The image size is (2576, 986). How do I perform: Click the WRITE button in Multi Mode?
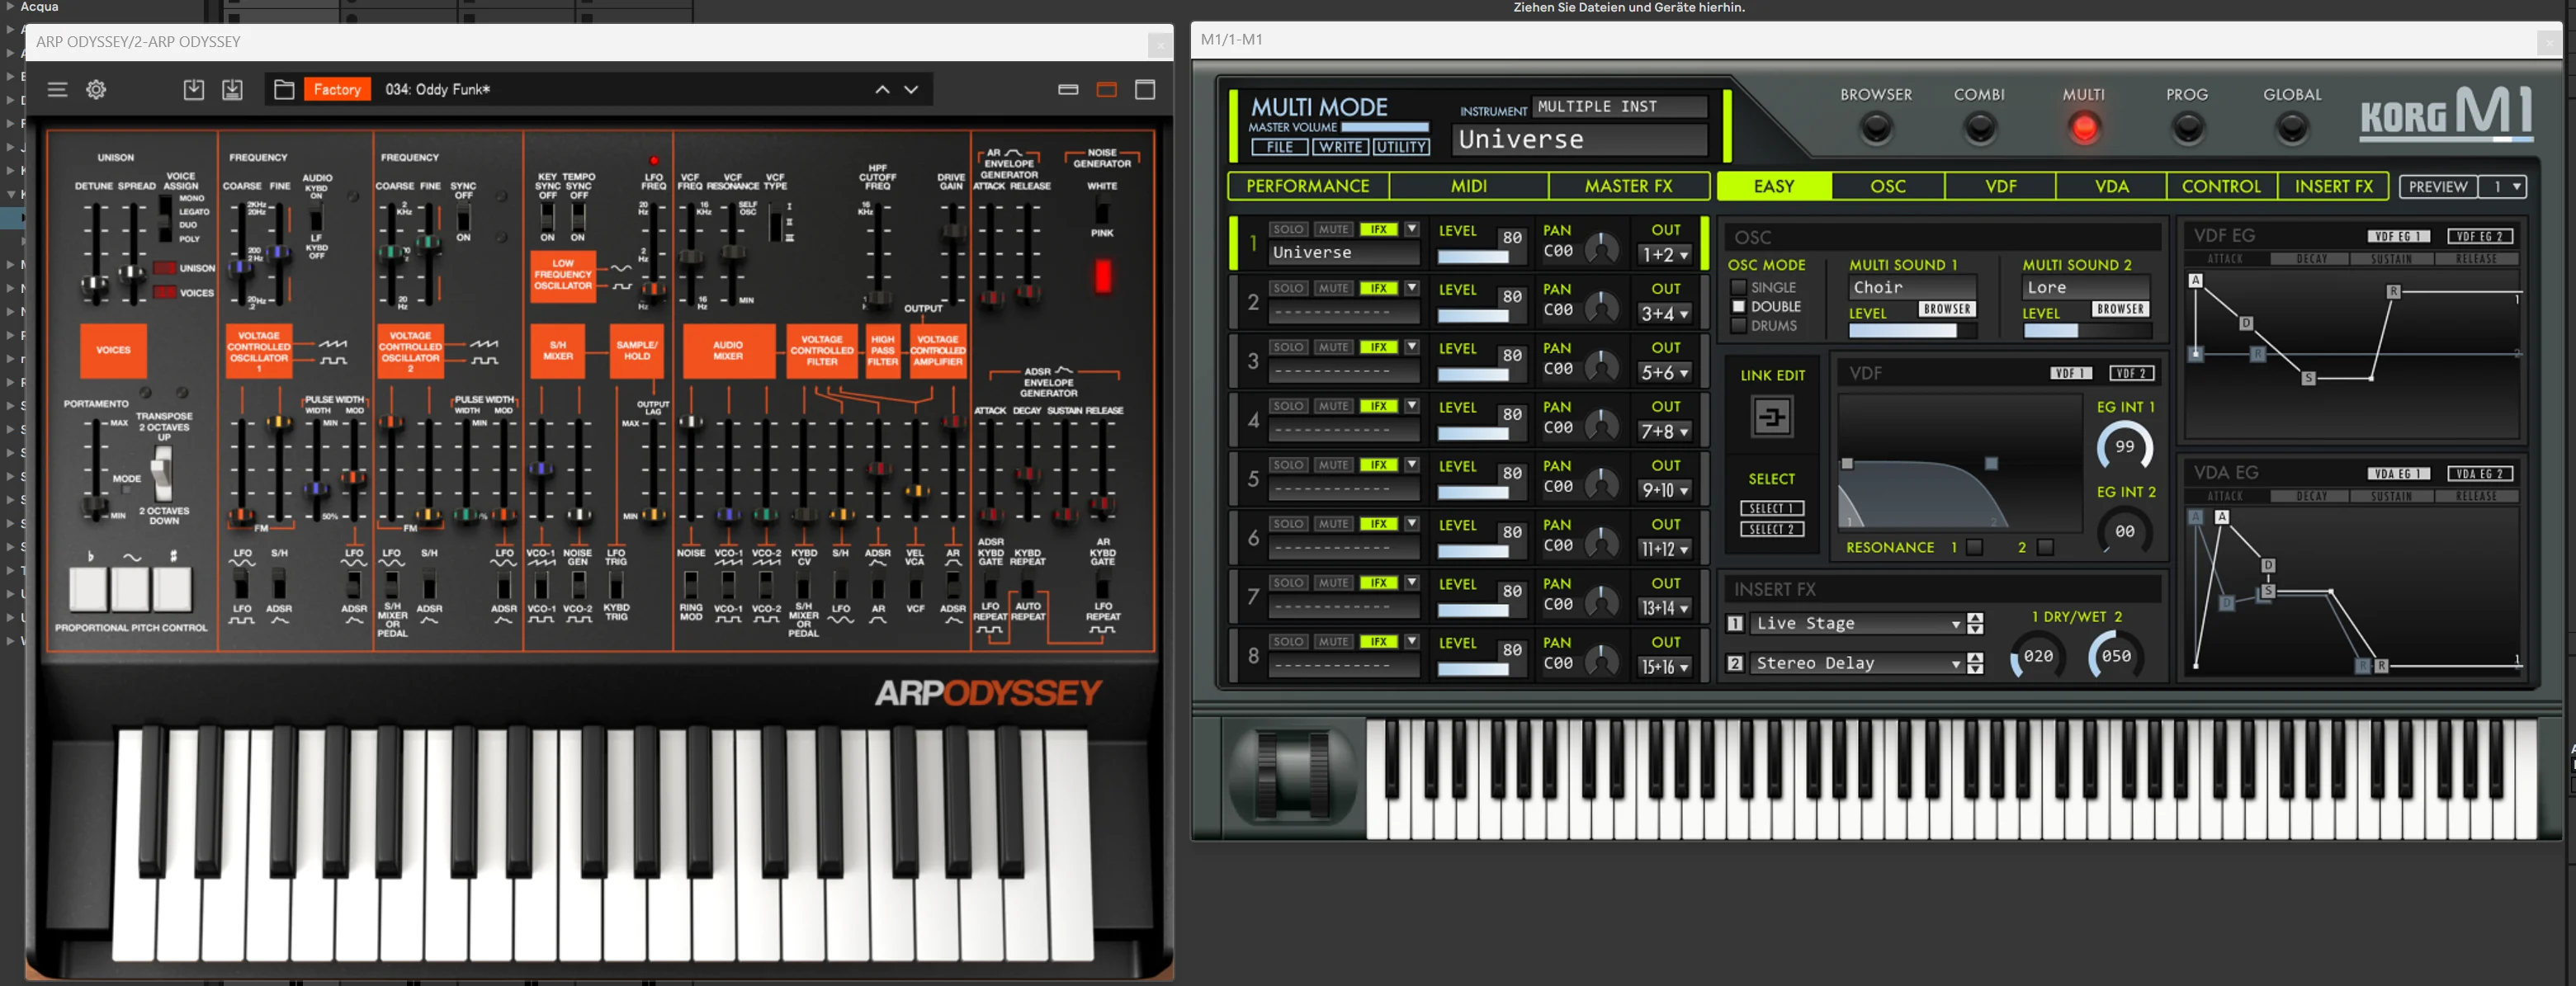pos(1340,147)
